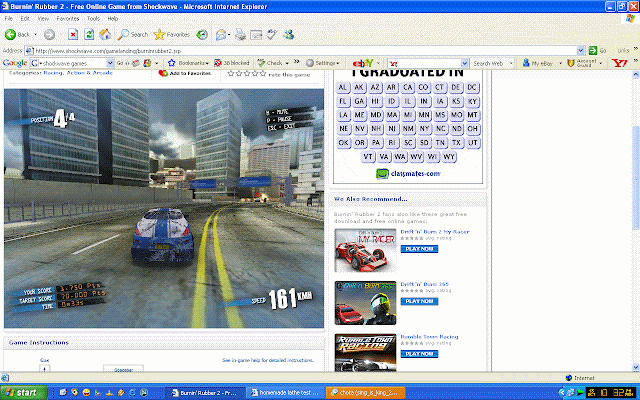640x400 pixels.
Task: Open the Help menu
Action: (x=113, y=18)
